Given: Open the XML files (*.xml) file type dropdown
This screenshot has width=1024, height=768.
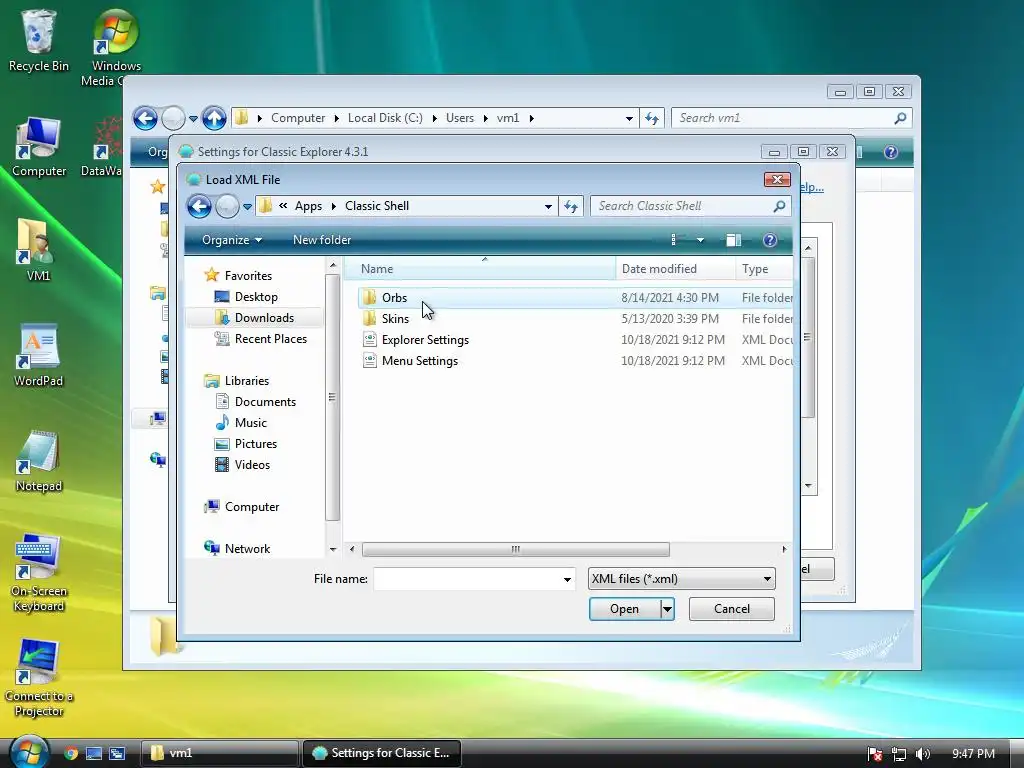Looking at the screenshot, I should pyautogui.click(x=681, y=579).
